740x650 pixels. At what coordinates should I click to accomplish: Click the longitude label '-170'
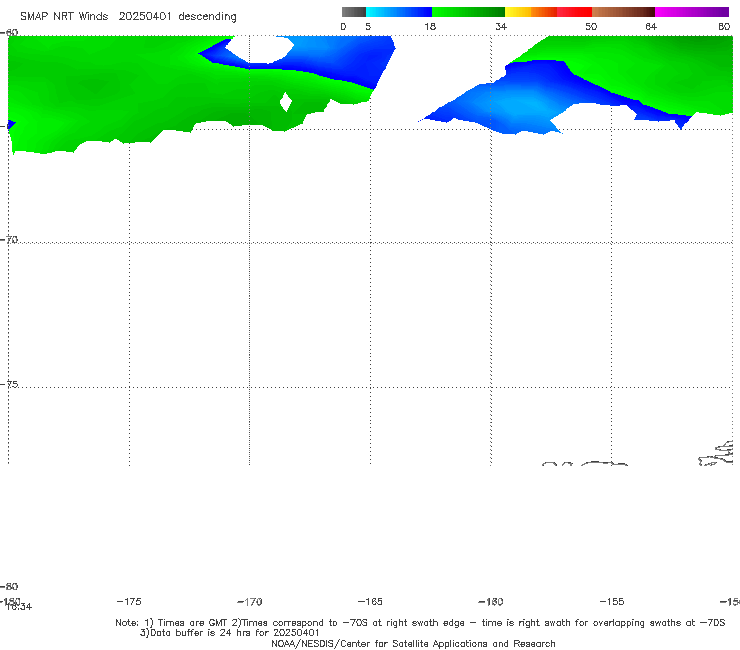pyautogui.click(x=250, y=602)
